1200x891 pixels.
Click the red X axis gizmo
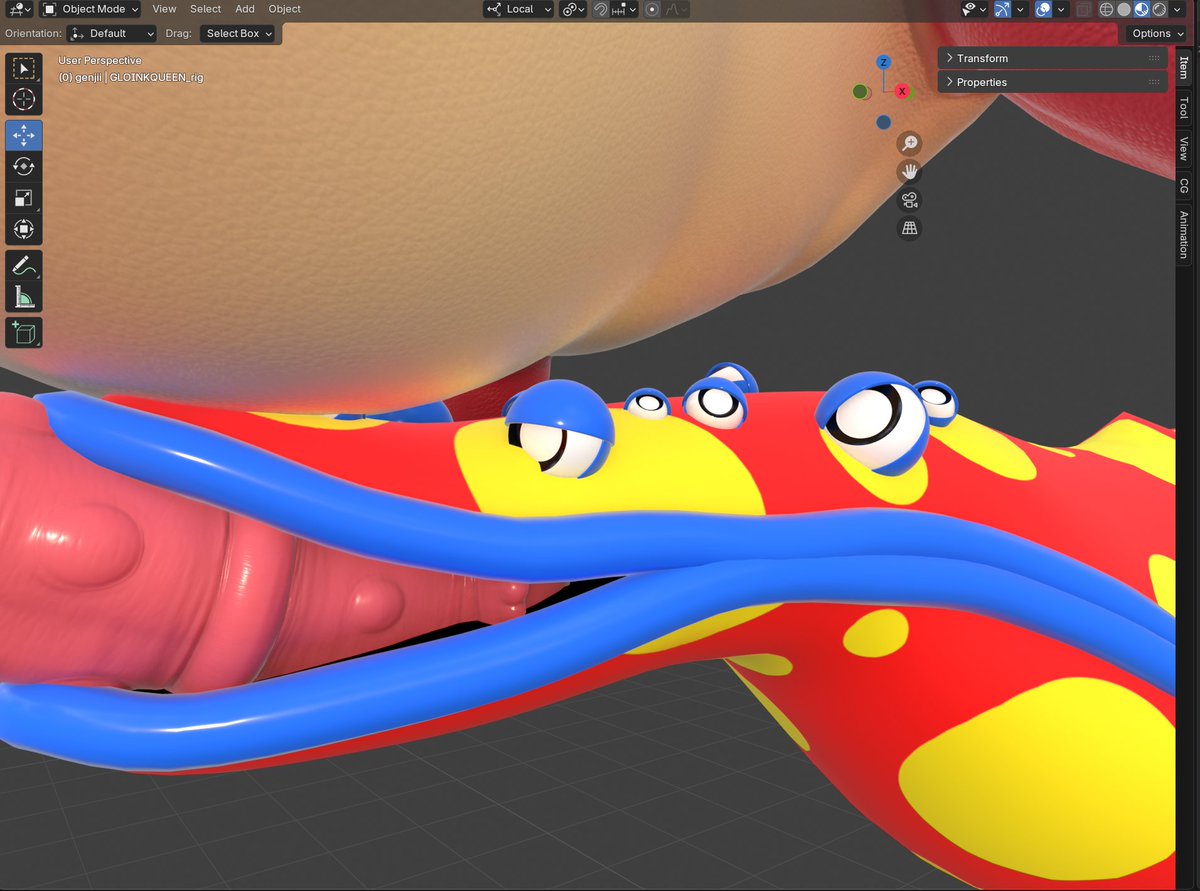(902, 92)
